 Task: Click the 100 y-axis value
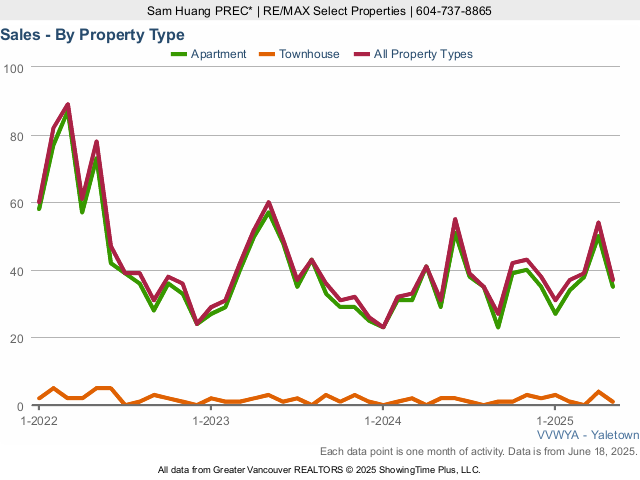tap(13, 69)
